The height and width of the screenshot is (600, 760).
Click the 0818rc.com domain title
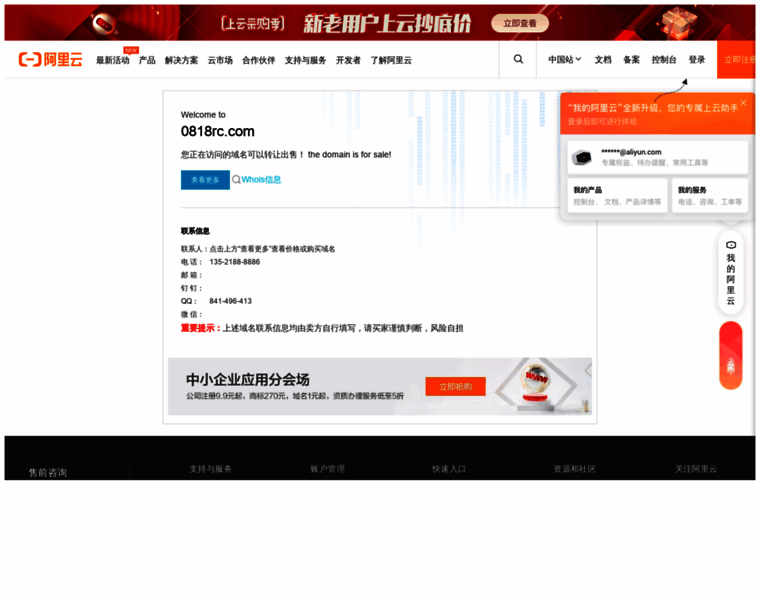218,131
